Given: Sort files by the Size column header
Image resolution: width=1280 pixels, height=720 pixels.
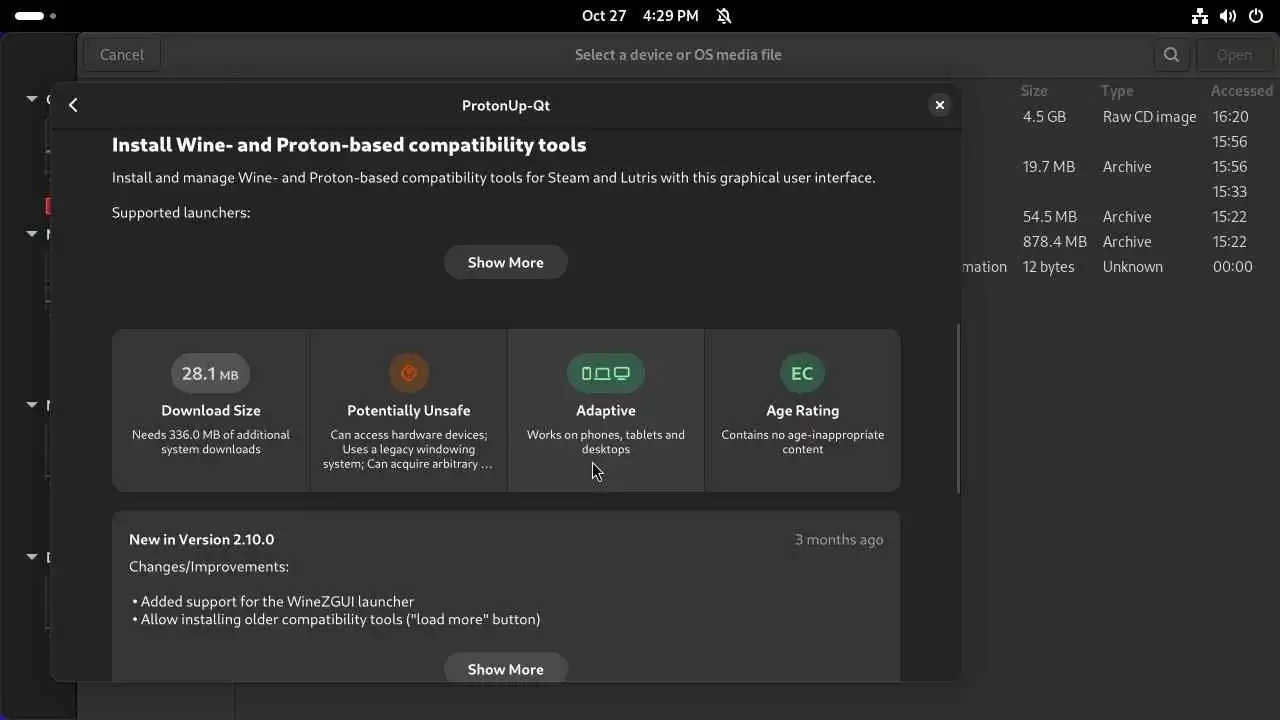Looking at the screenshot, I should point(1034,91).
